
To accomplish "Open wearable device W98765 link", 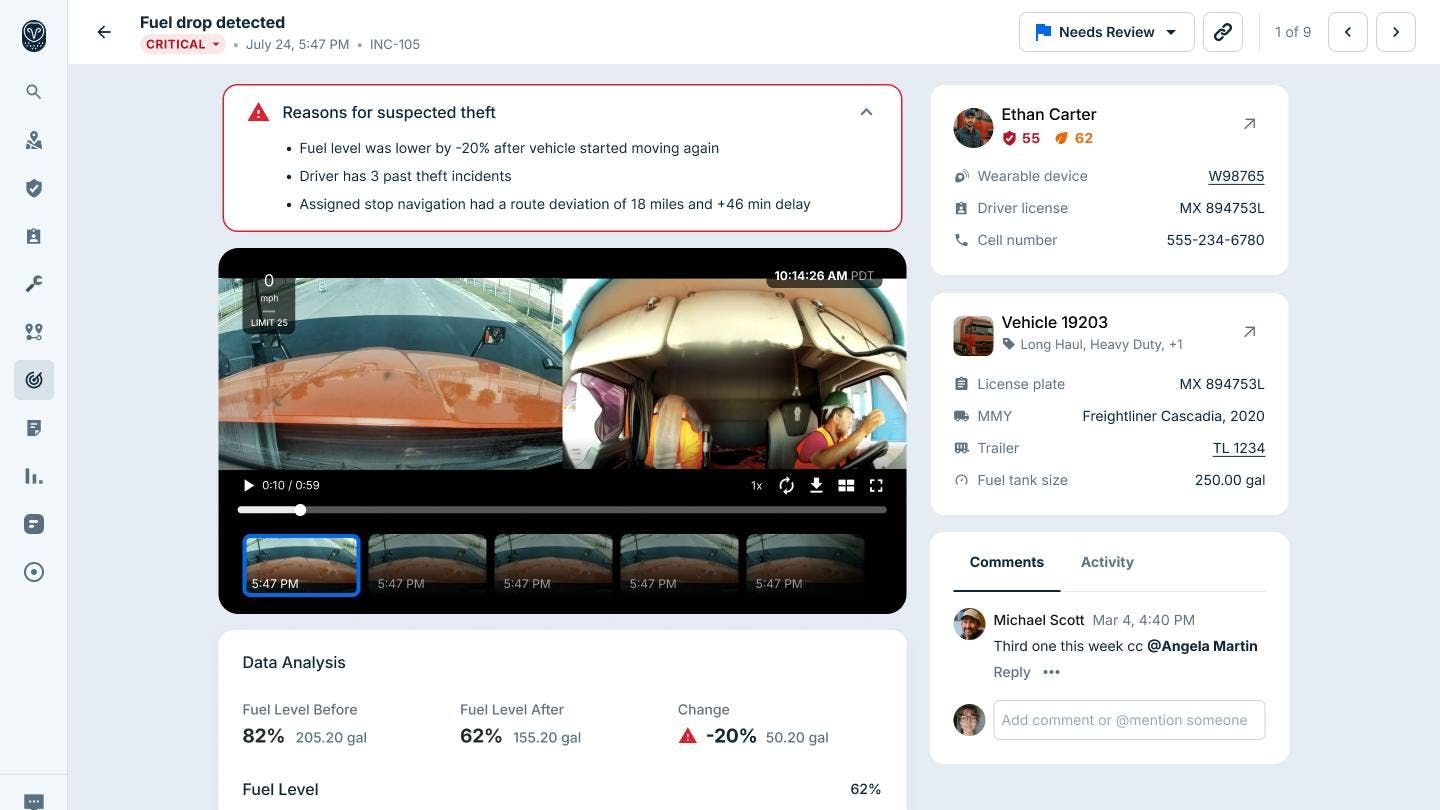I will point(1236,176).
